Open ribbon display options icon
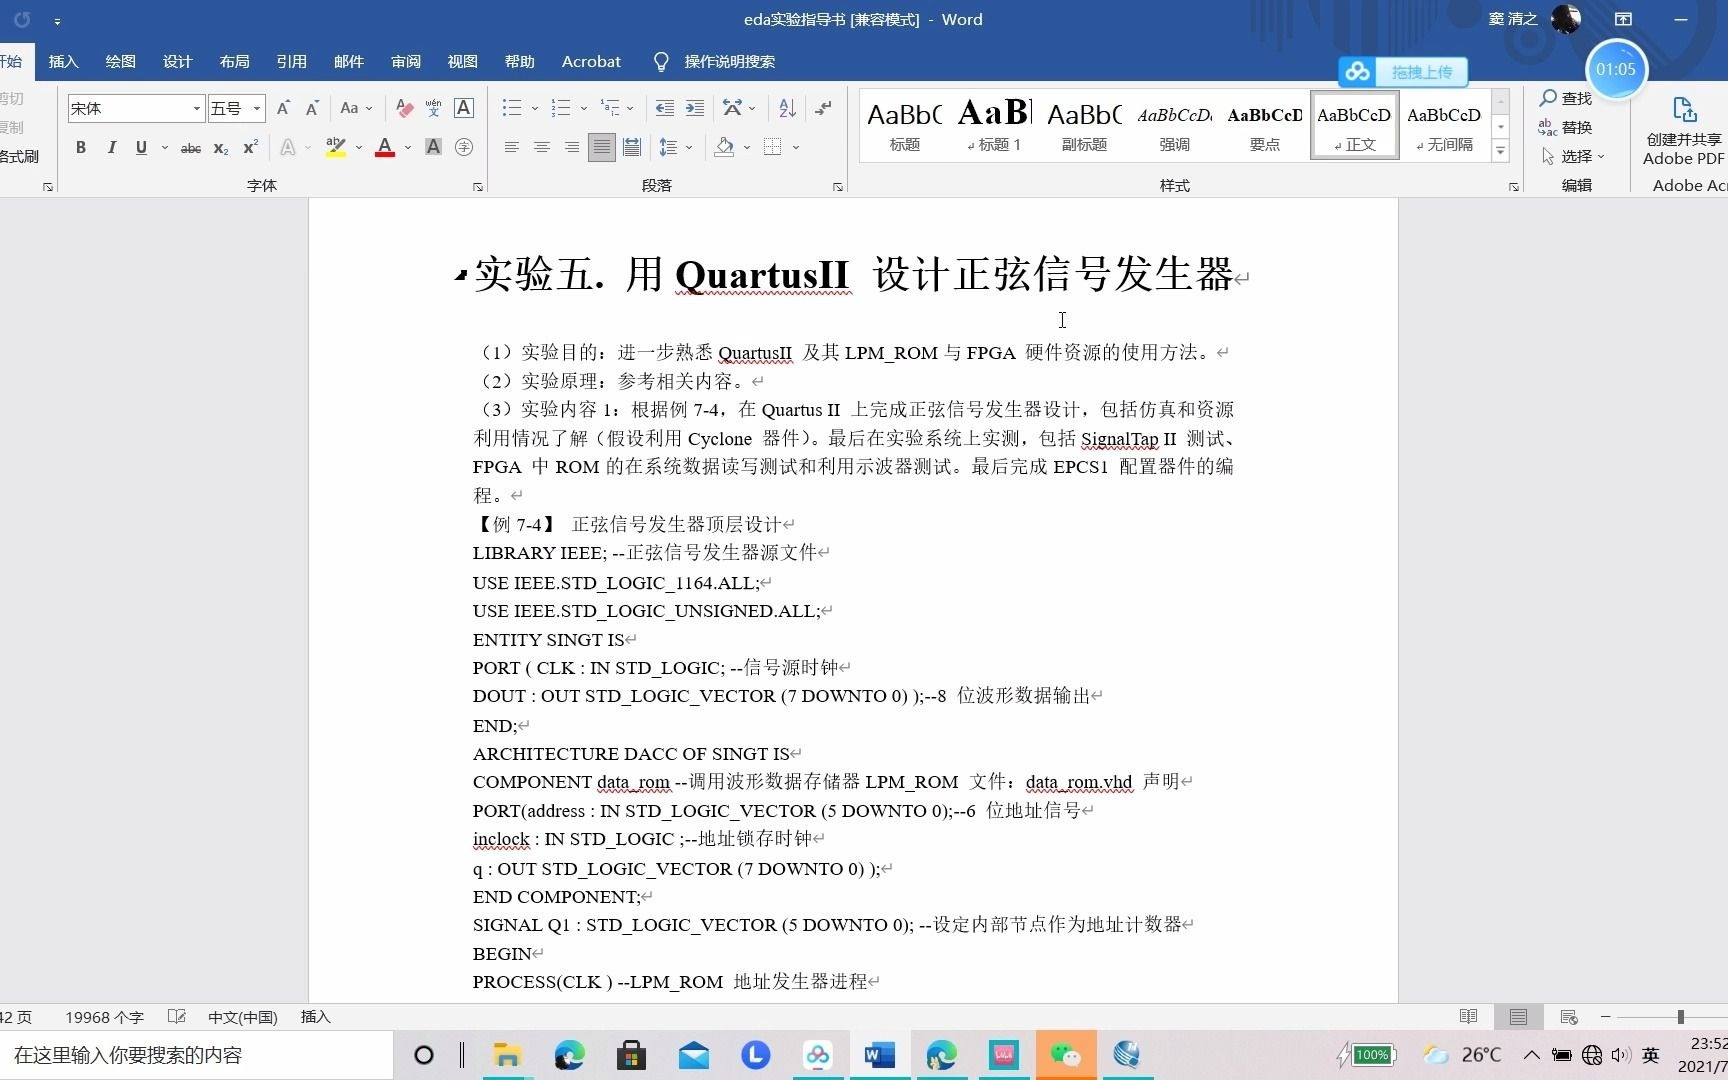Screen dimensions: 1728x1080 (x=1623, y=19)
